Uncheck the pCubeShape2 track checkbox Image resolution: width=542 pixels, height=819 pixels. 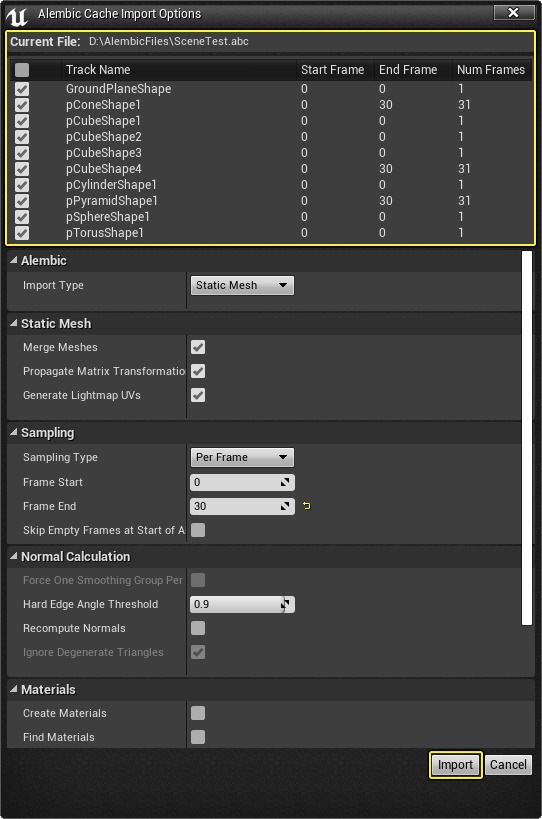click(x=22, y=137)
